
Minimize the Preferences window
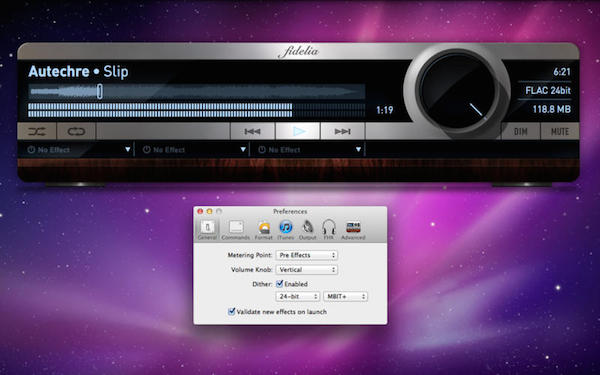coord(209,211)
